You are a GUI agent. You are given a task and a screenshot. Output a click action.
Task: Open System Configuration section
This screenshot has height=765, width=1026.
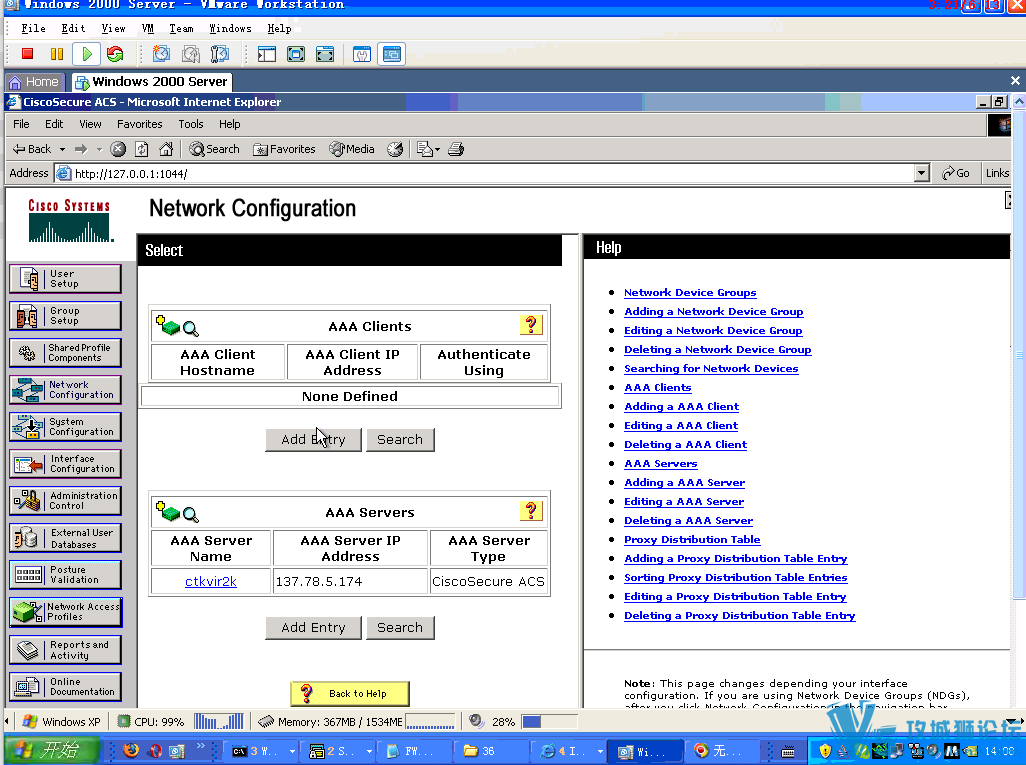[x=65, y=427]
